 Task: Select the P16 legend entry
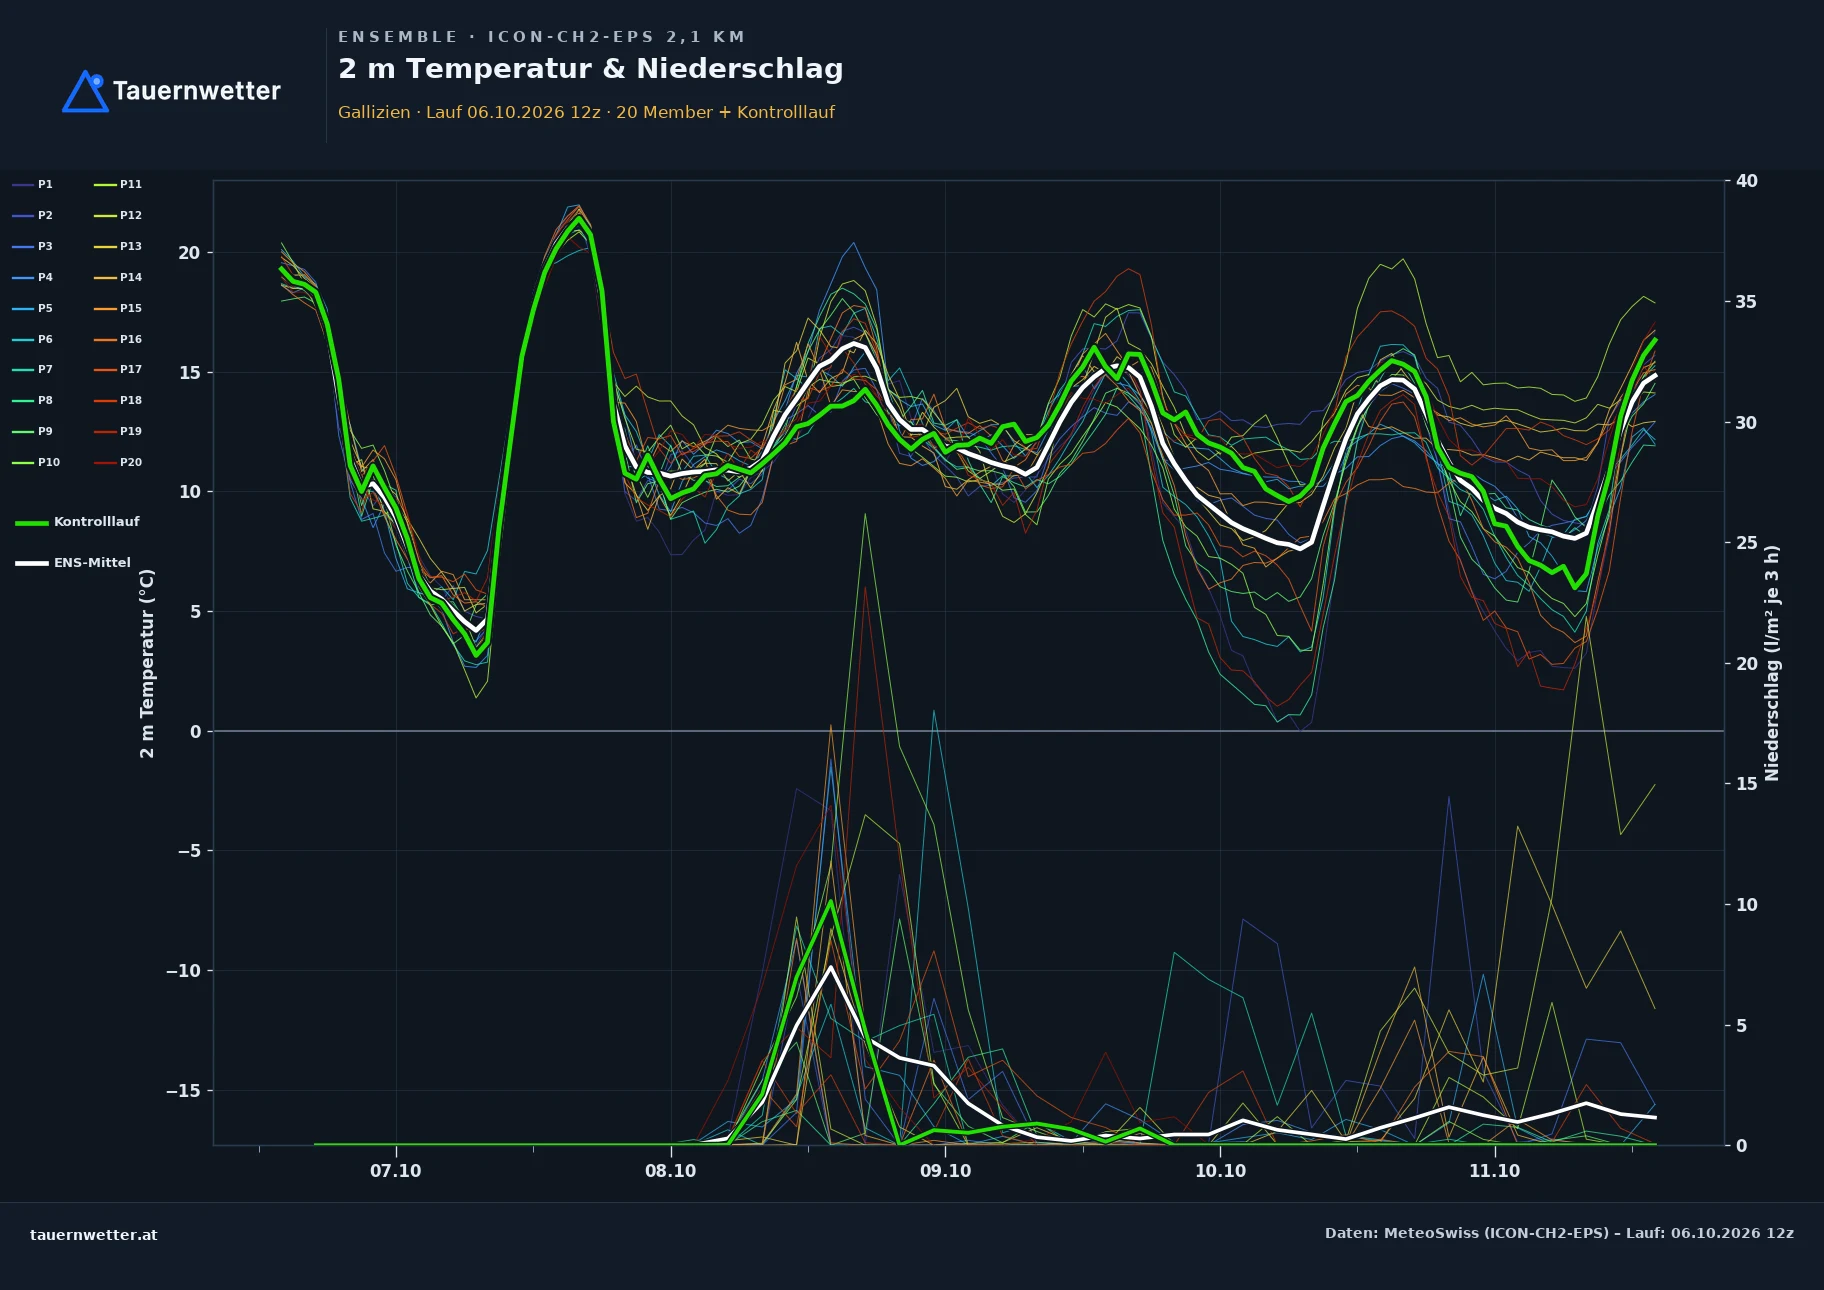(118, 339)
